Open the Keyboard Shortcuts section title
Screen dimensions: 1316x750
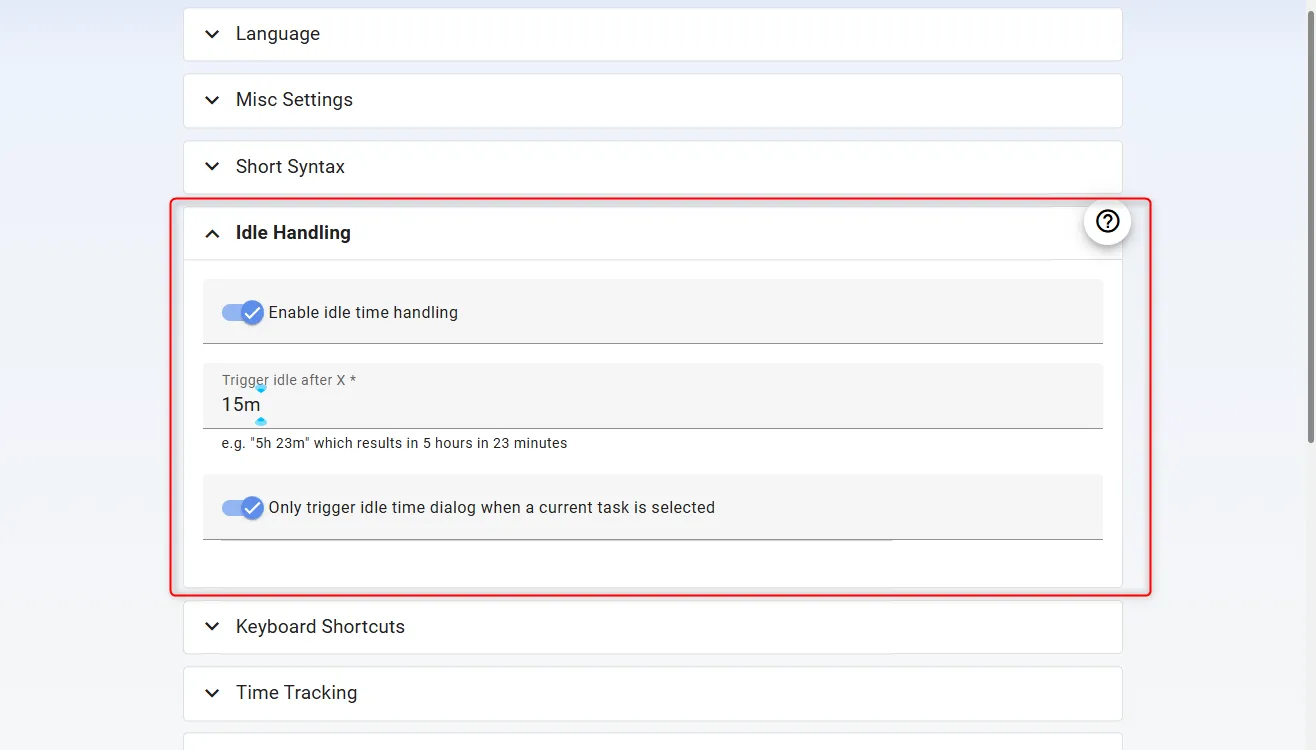coord(320,627)
